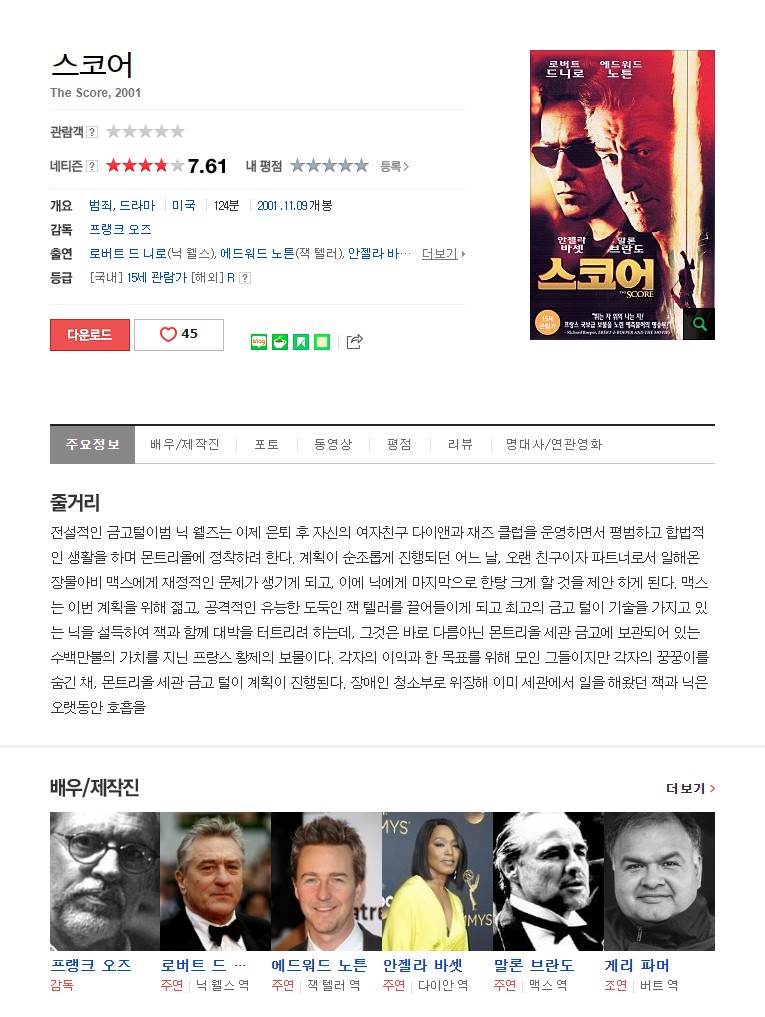Open the 동영상 tab
The image size is (765, 1017).
(333, 444)
